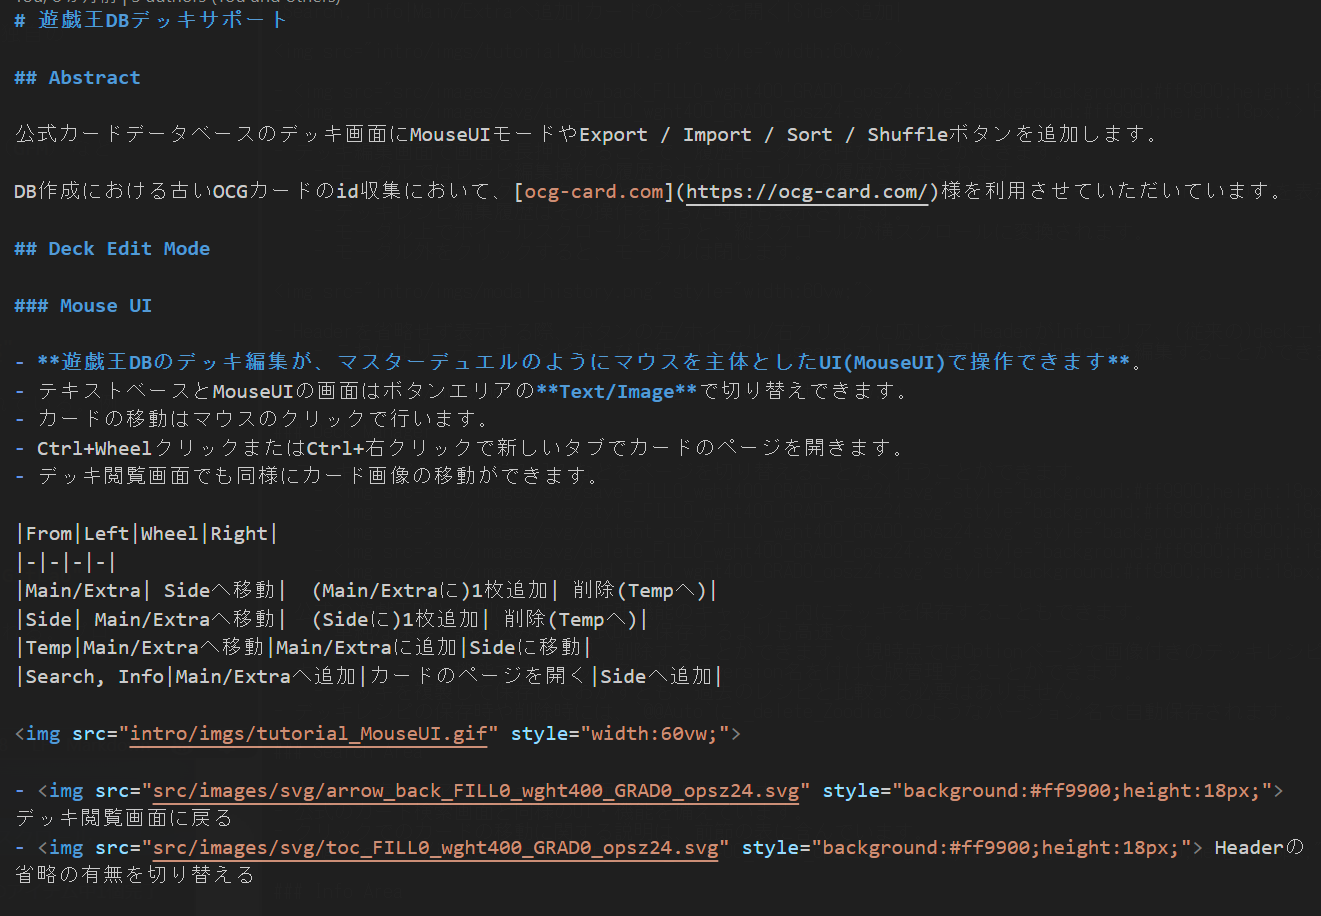Click the text 'デッキ閲覧画面に戻る'
Viewport: 1321px width, 916px height.
(x=124, y=818)
